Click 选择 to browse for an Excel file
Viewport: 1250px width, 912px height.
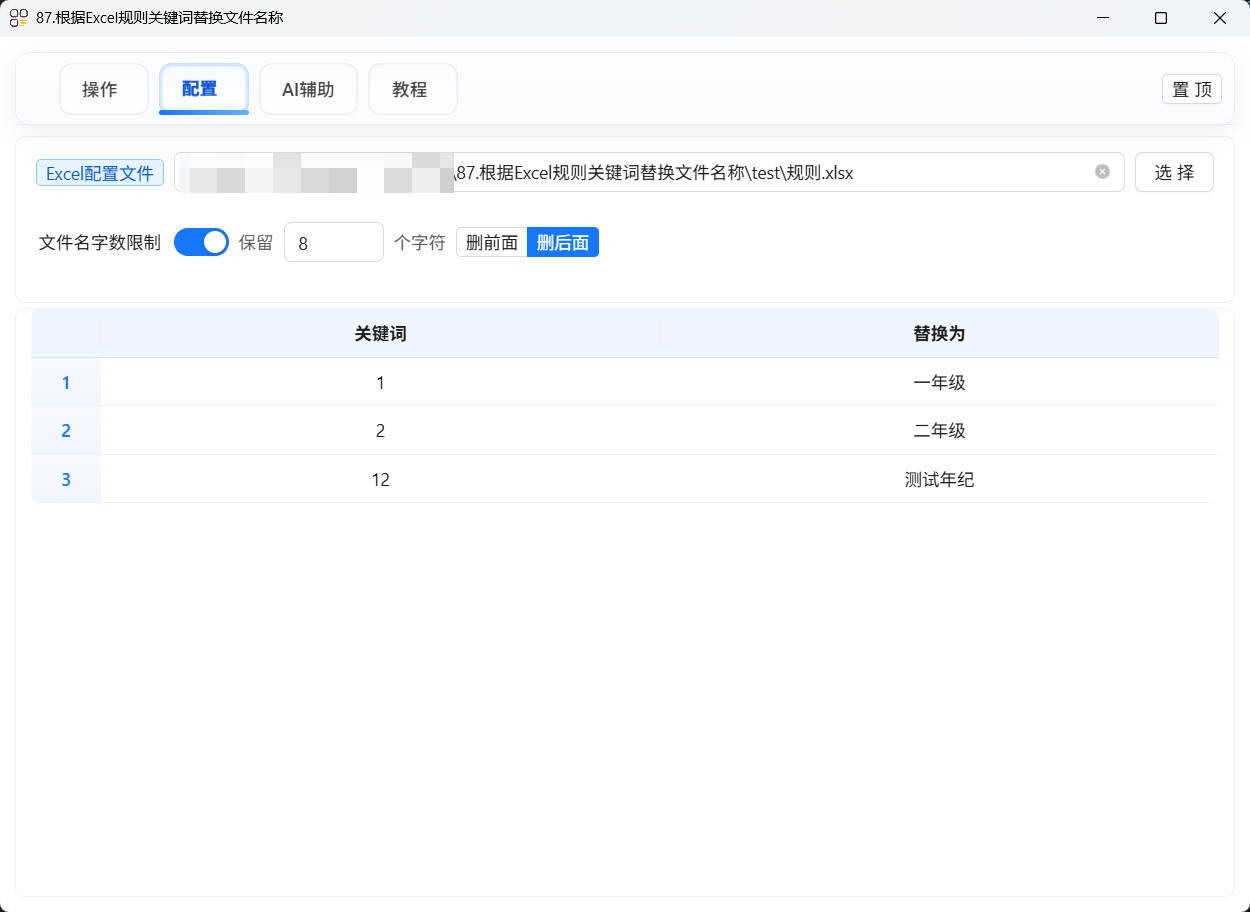pyautogui.click(x=1173, y=172)
